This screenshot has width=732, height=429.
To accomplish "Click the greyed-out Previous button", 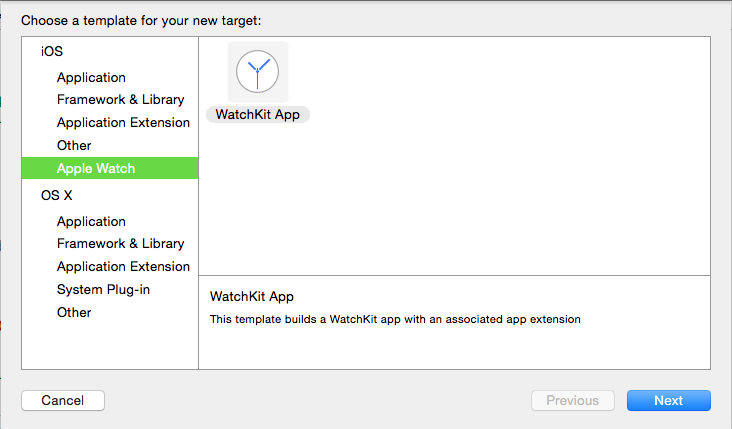I will (x=572, y=400).
